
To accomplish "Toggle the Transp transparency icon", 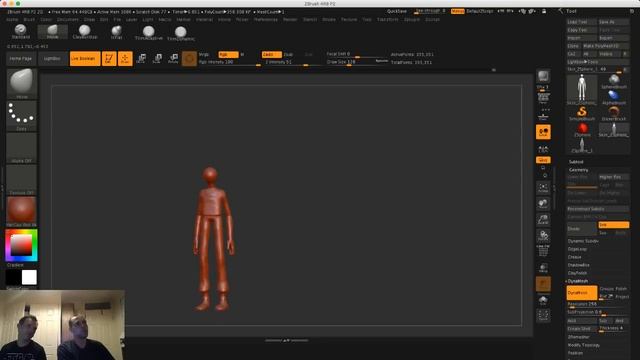I will point(543,268).
